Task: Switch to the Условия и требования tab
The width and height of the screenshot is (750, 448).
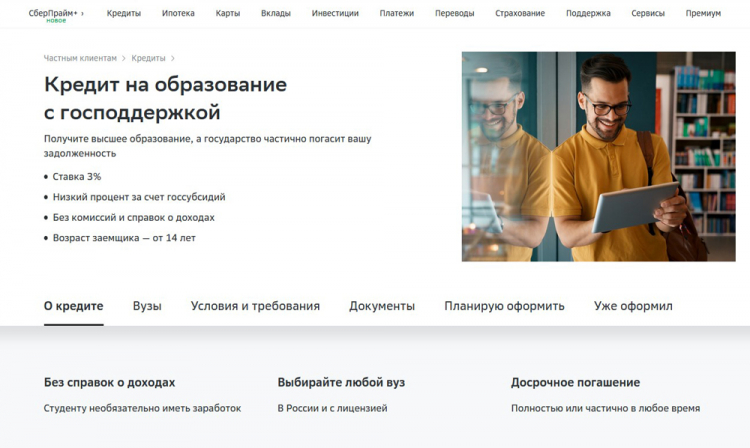Action: click(255, 306)
